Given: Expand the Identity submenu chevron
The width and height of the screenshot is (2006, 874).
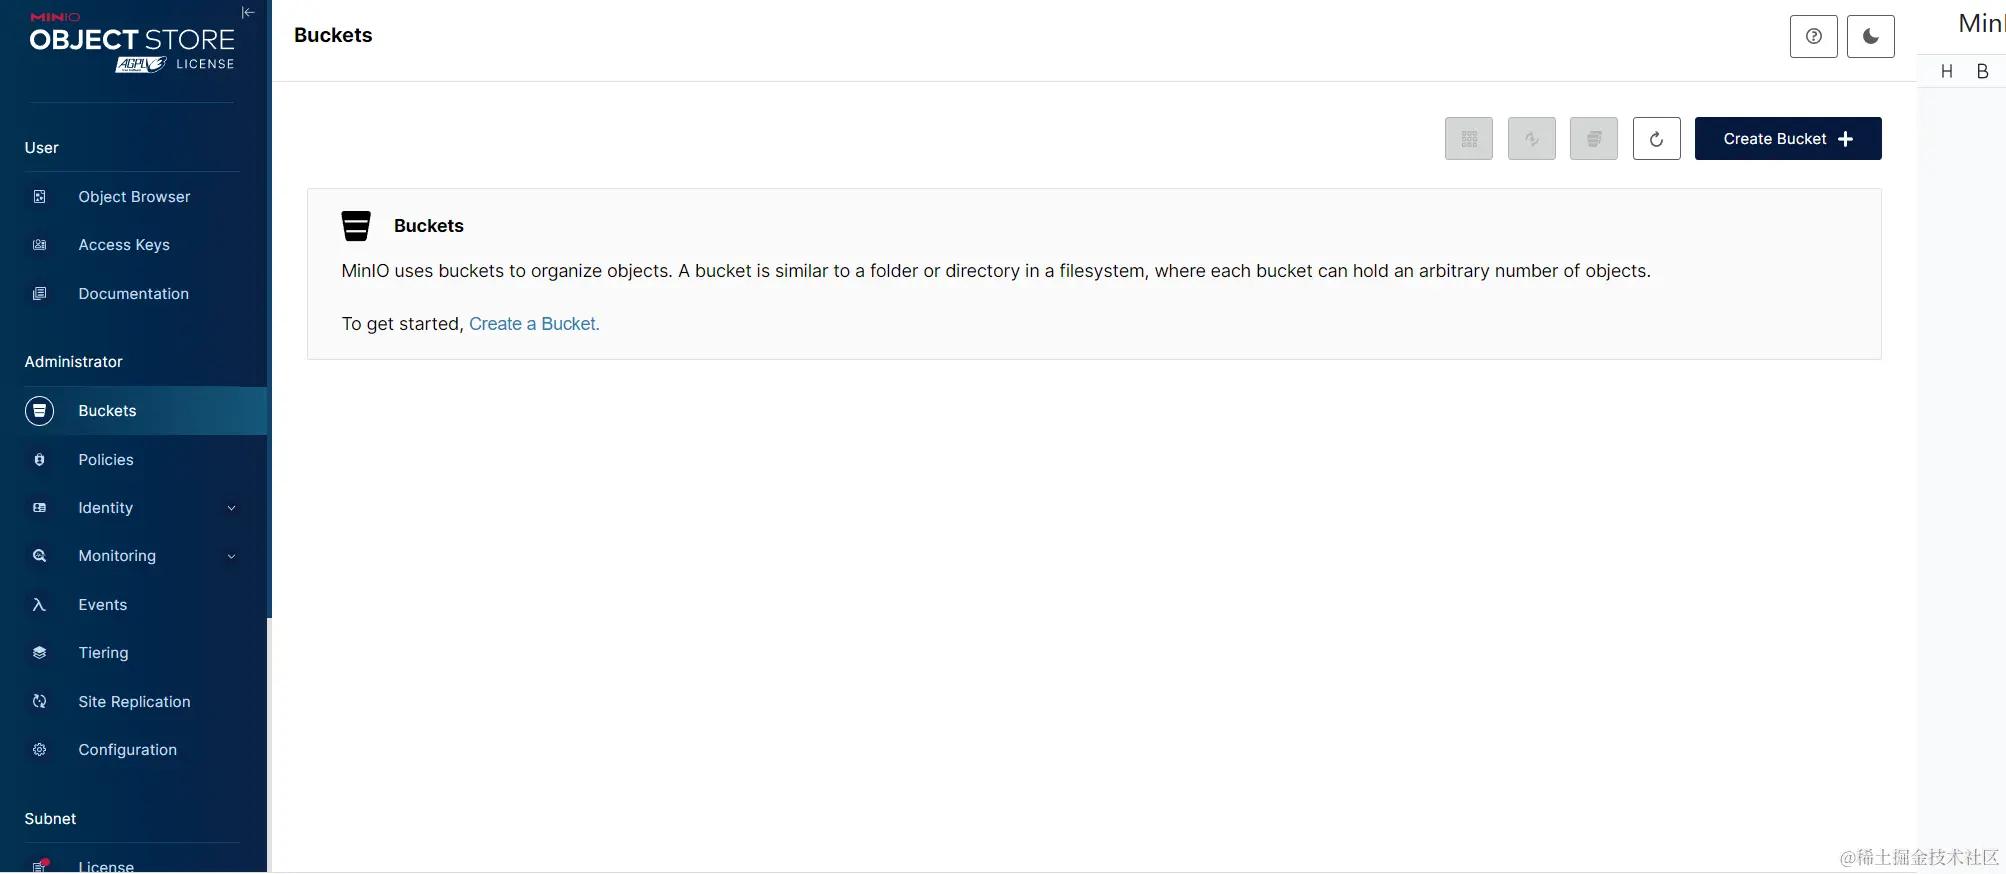Looking at the screenshot, I should click(x=231, y=508).
